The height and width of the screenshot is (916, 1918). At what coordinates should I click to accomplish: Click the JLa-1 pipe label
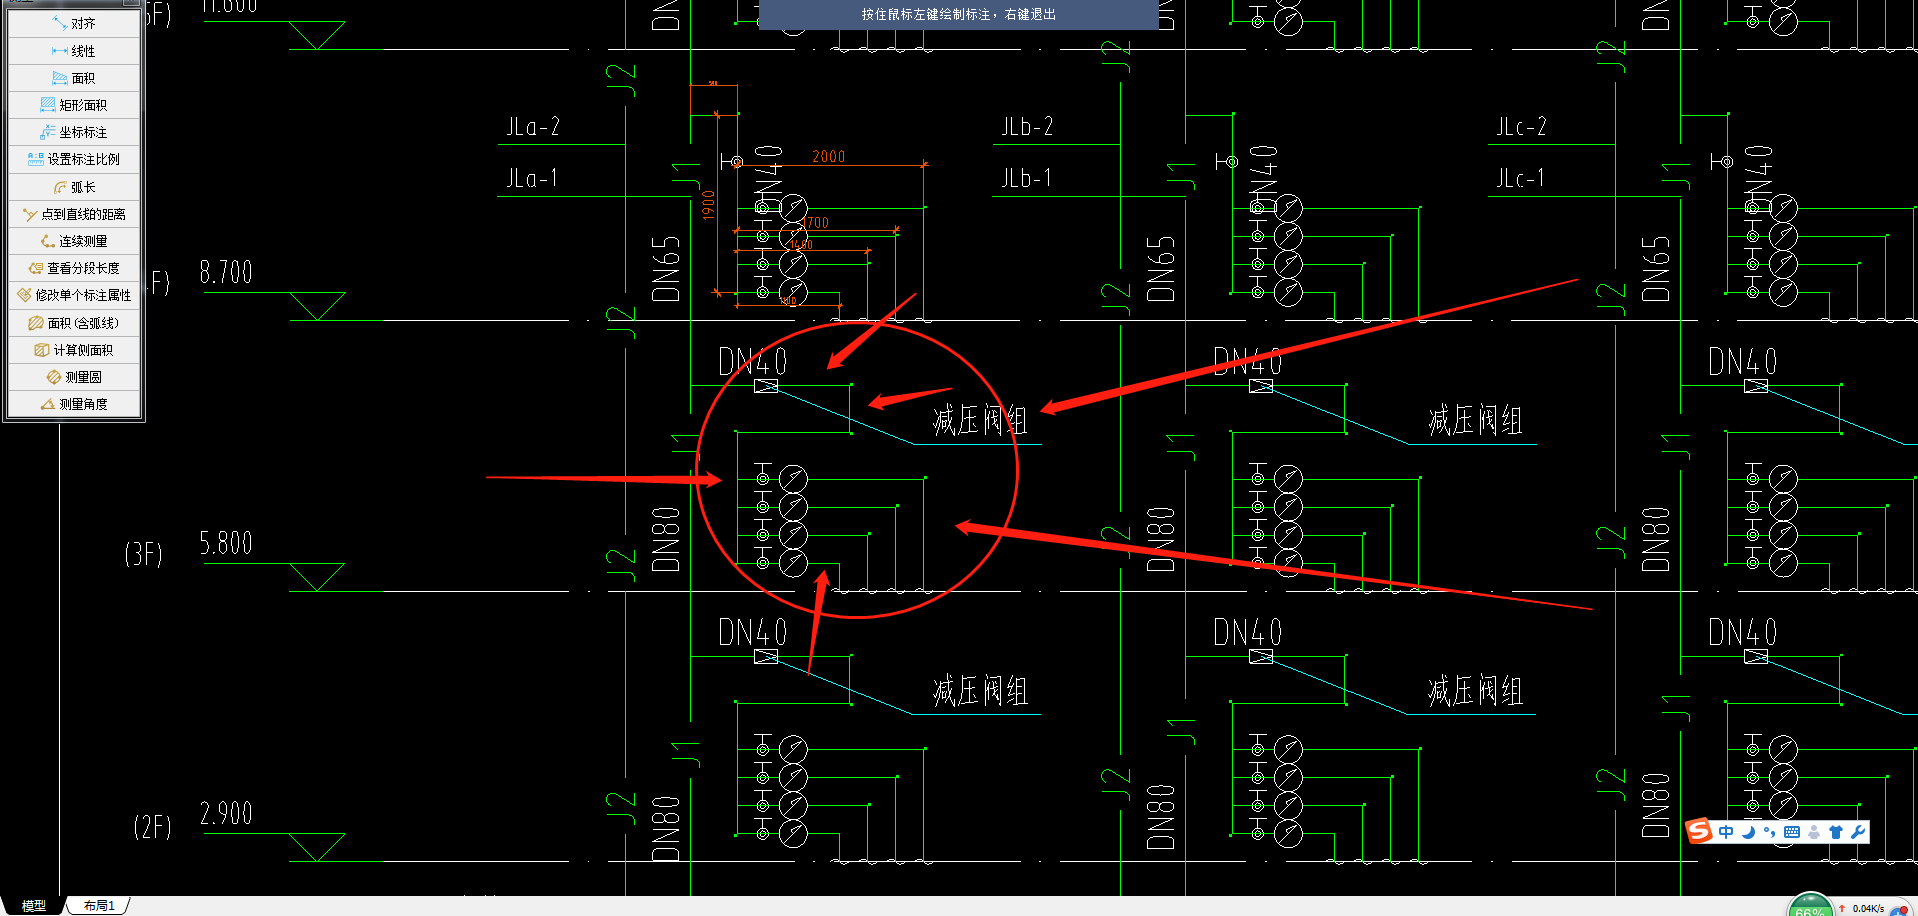(x=531, y=178)
